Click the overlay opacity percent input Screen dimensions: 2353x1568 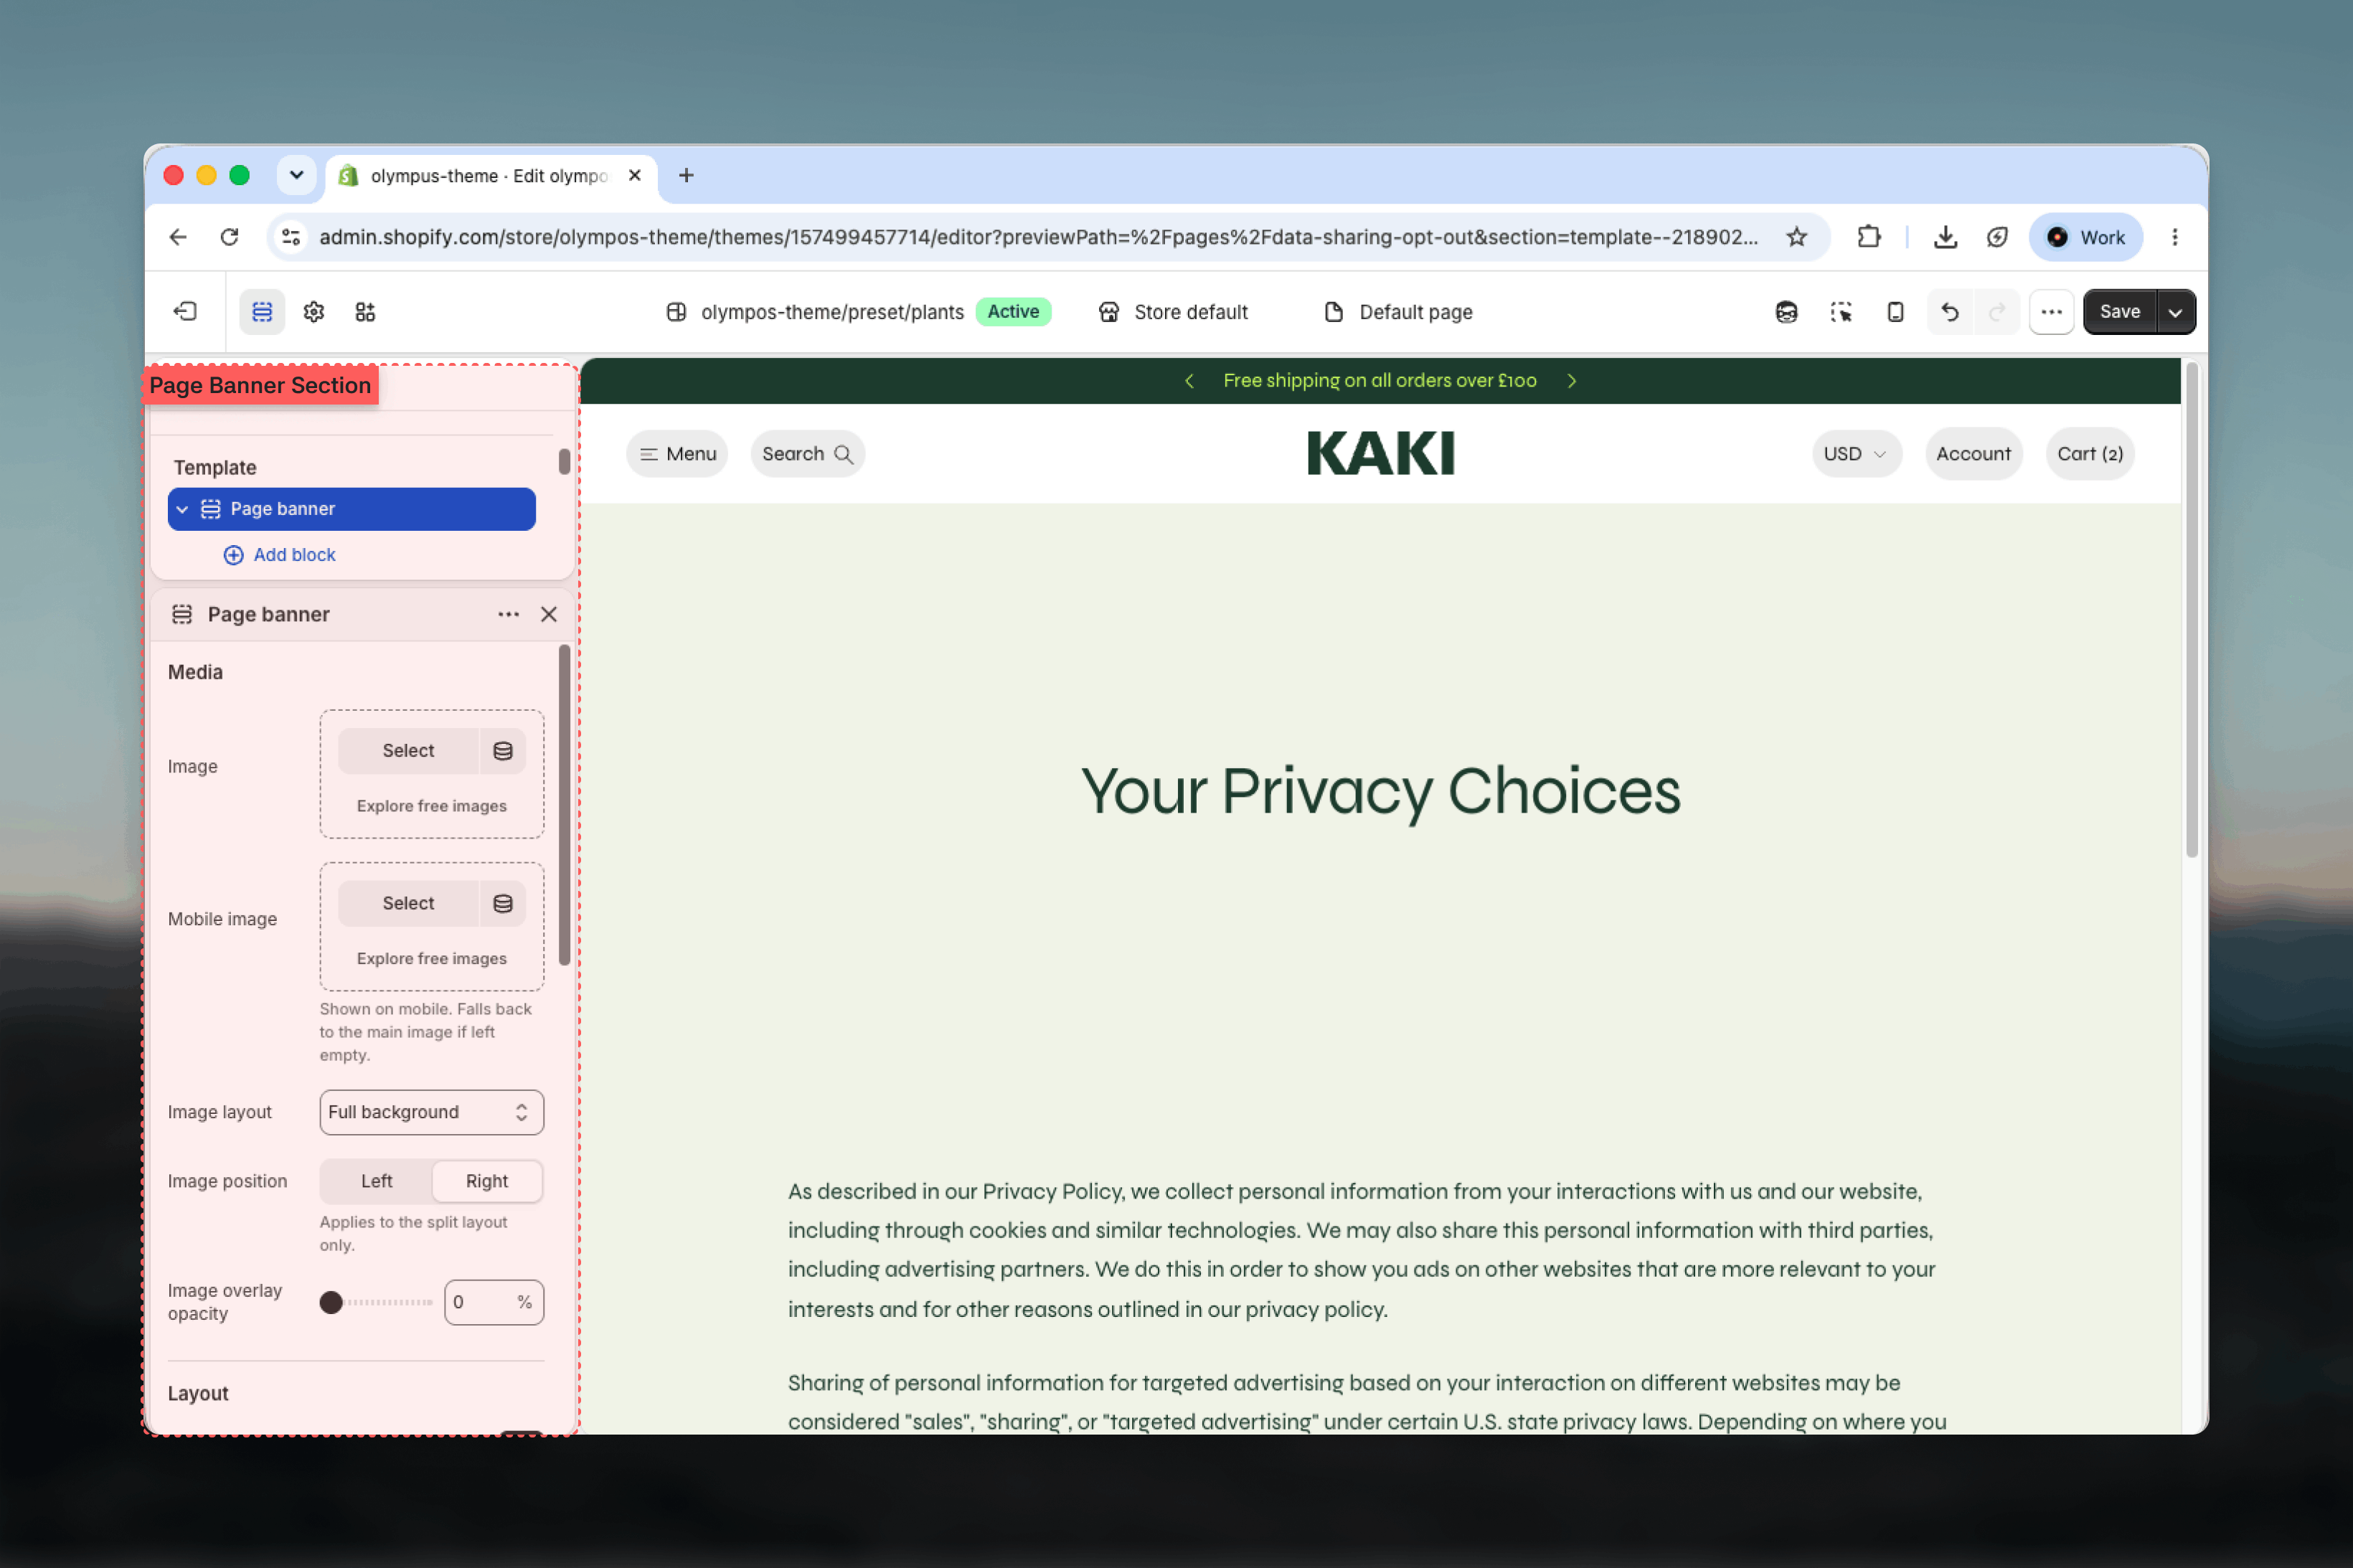pos(494,1302)
